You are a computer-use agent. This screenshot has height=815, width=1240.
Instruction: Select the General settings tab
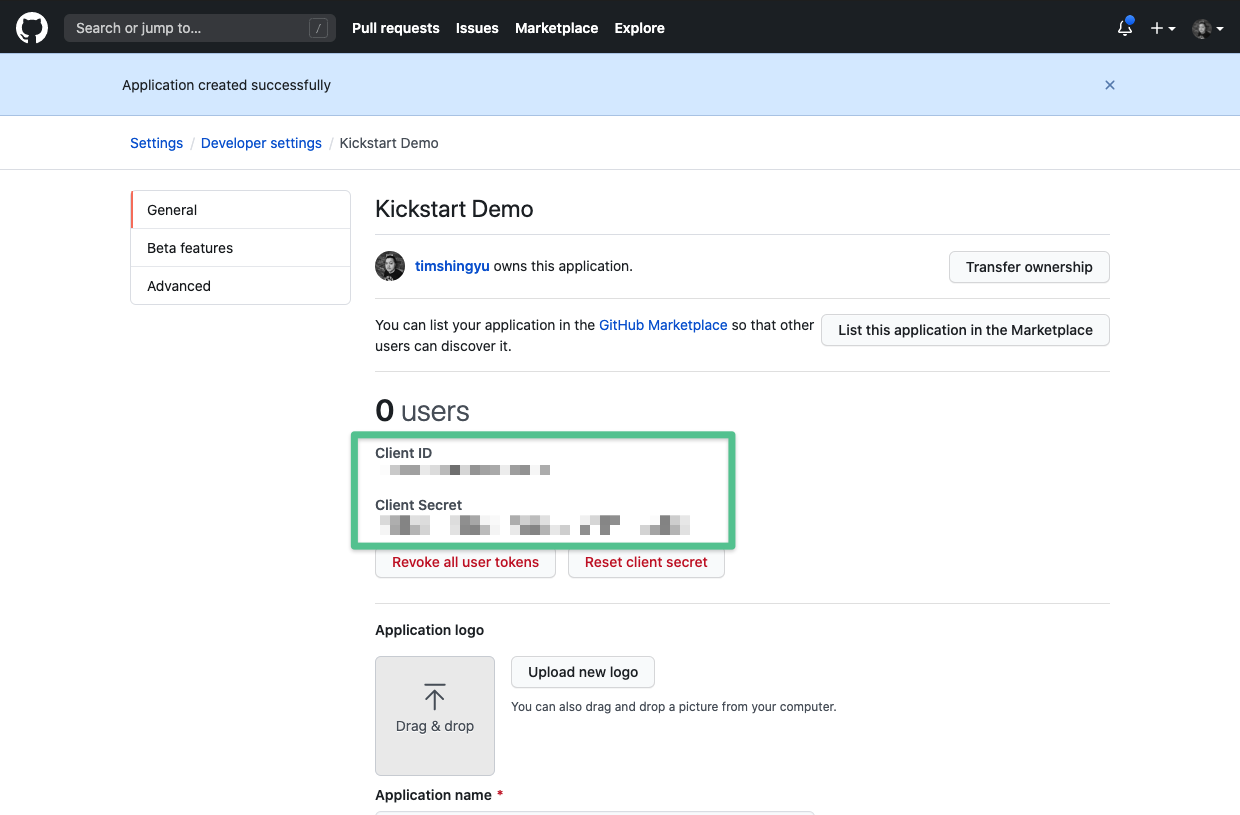click(241, 210)
